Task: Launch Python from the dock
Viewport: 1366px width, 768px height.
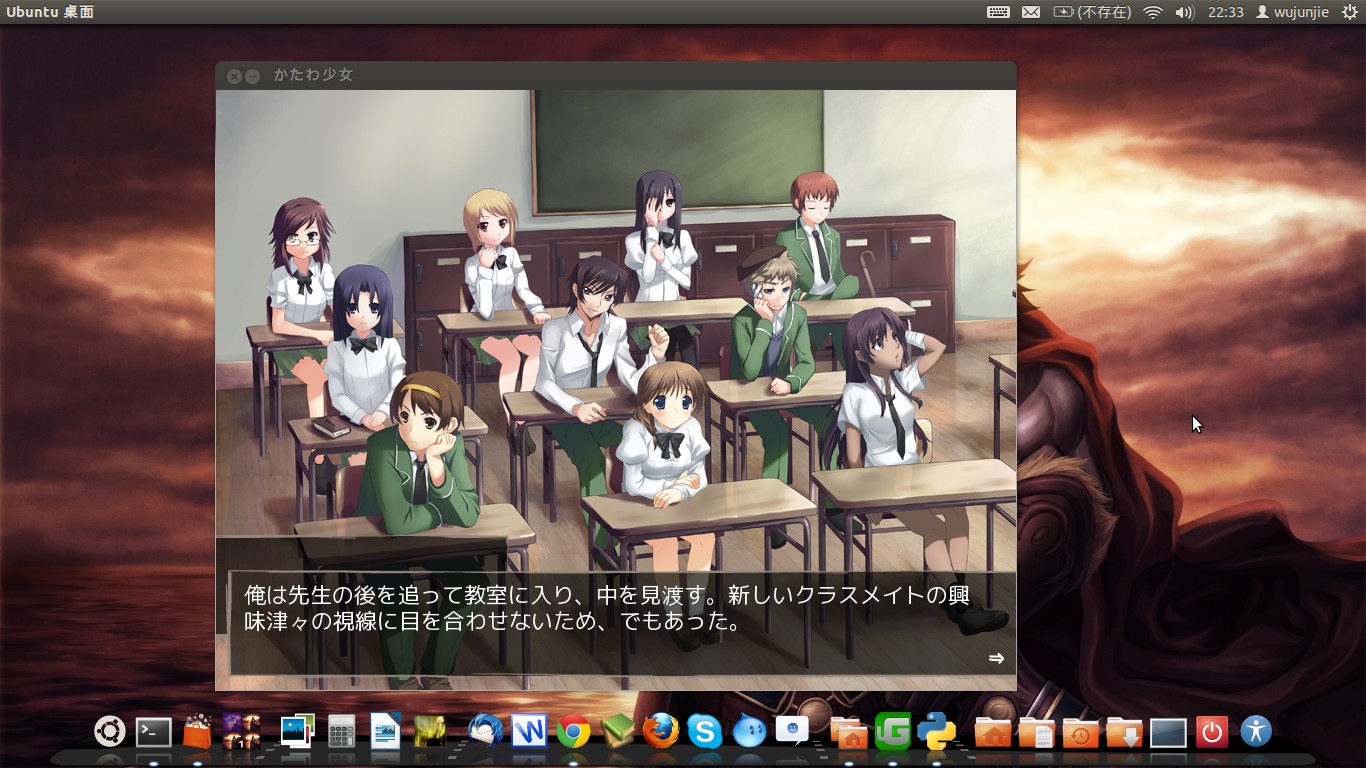Action: pyautogui.click(x=937, y=732)
